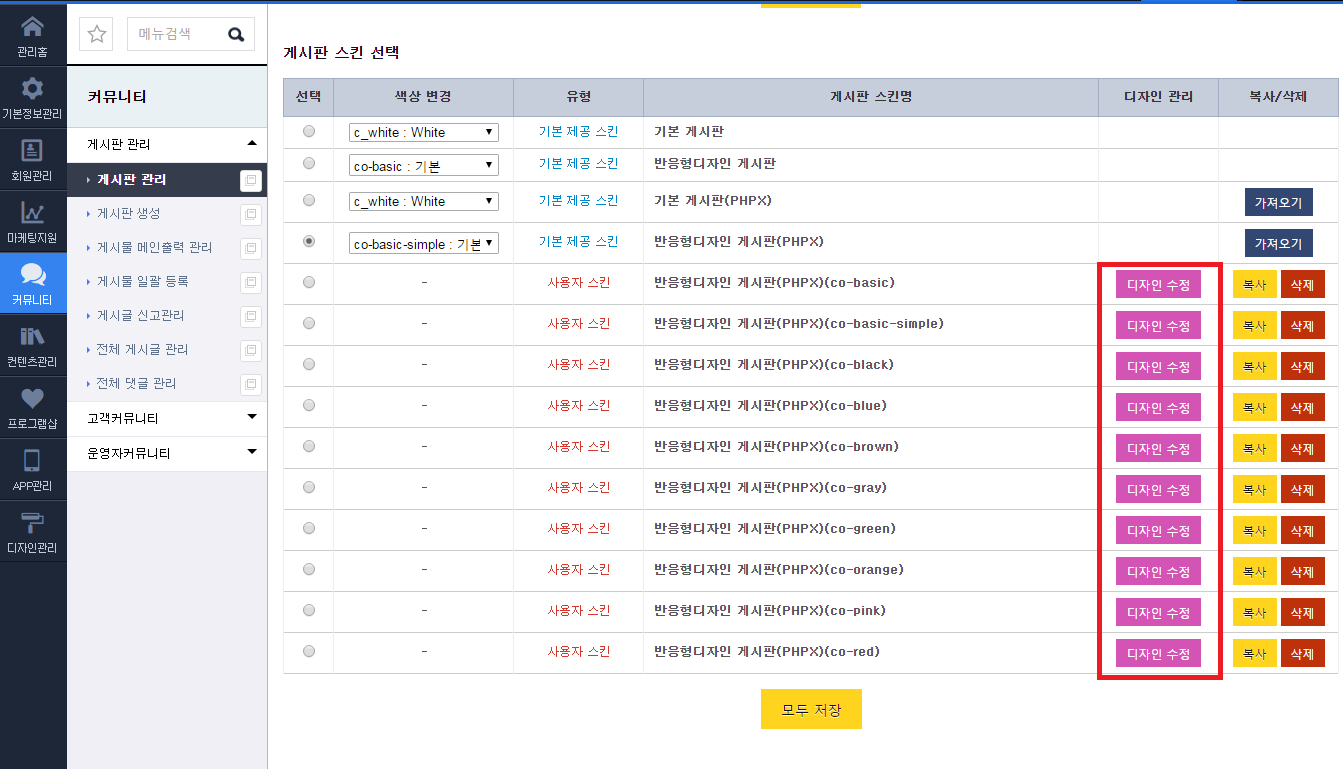Open 게시판 생성 menu item
This screenshot has width=1343, height=769.
click(x=129, y=213)
